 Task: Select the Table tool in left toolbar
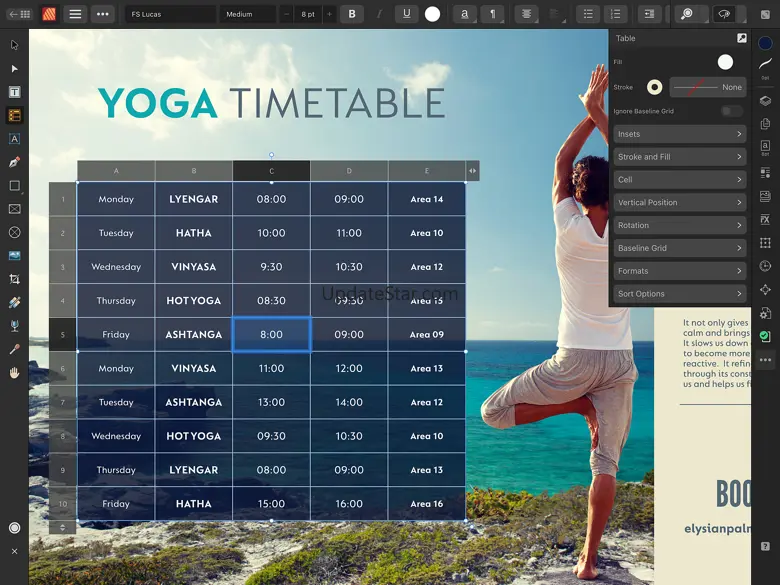(x=14, y=115)
